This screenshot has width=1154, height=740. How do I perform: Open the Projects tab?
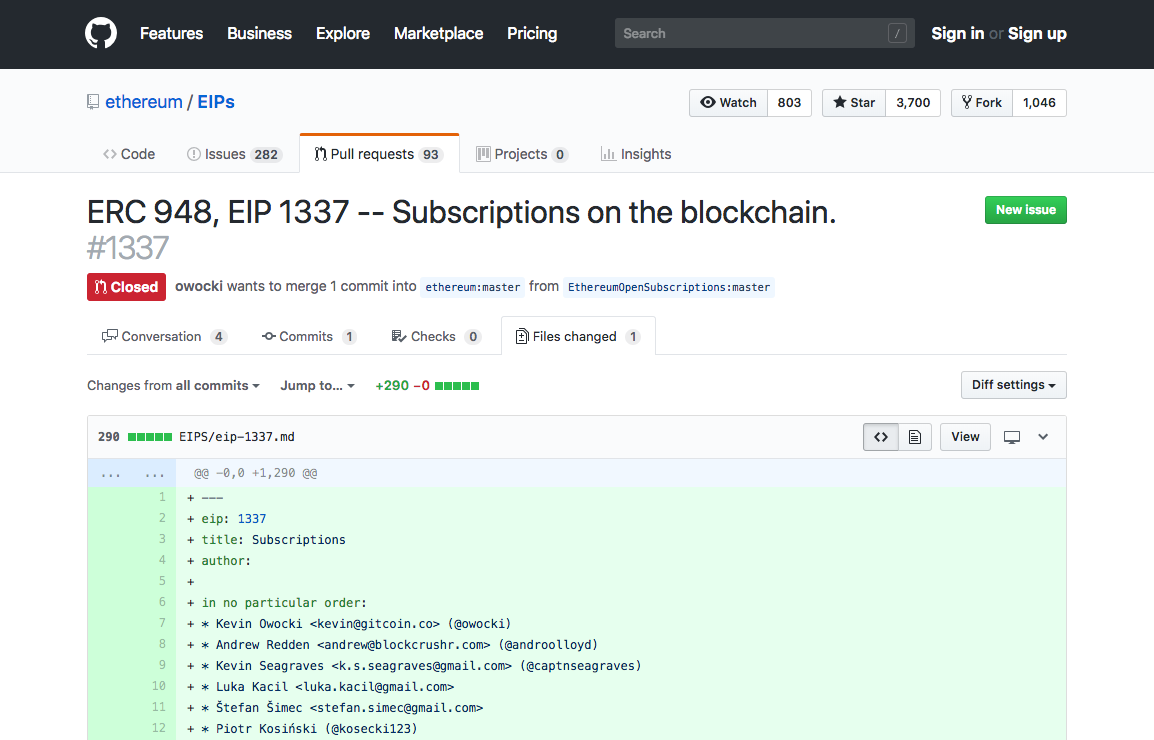[x=522, y=154]
